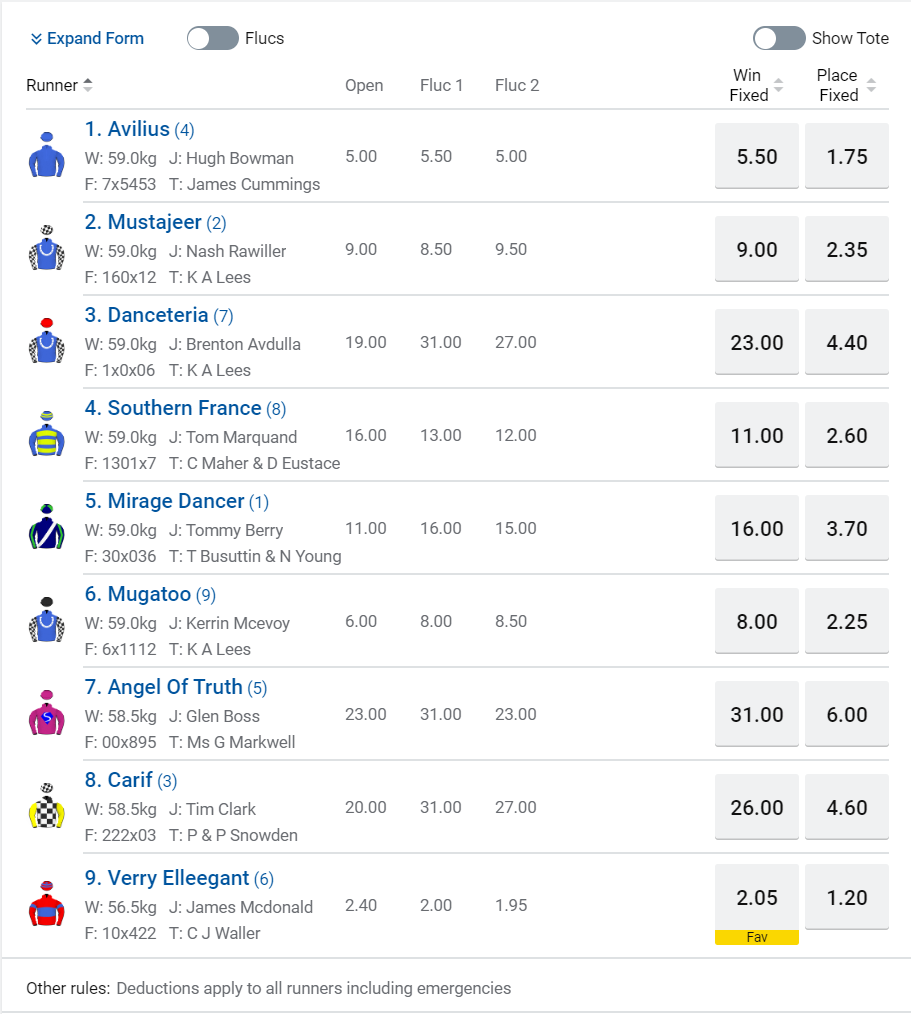Select Avilius place odds 1.75
The width and height of the screenshot is (911, 1014).
point(847,157)
